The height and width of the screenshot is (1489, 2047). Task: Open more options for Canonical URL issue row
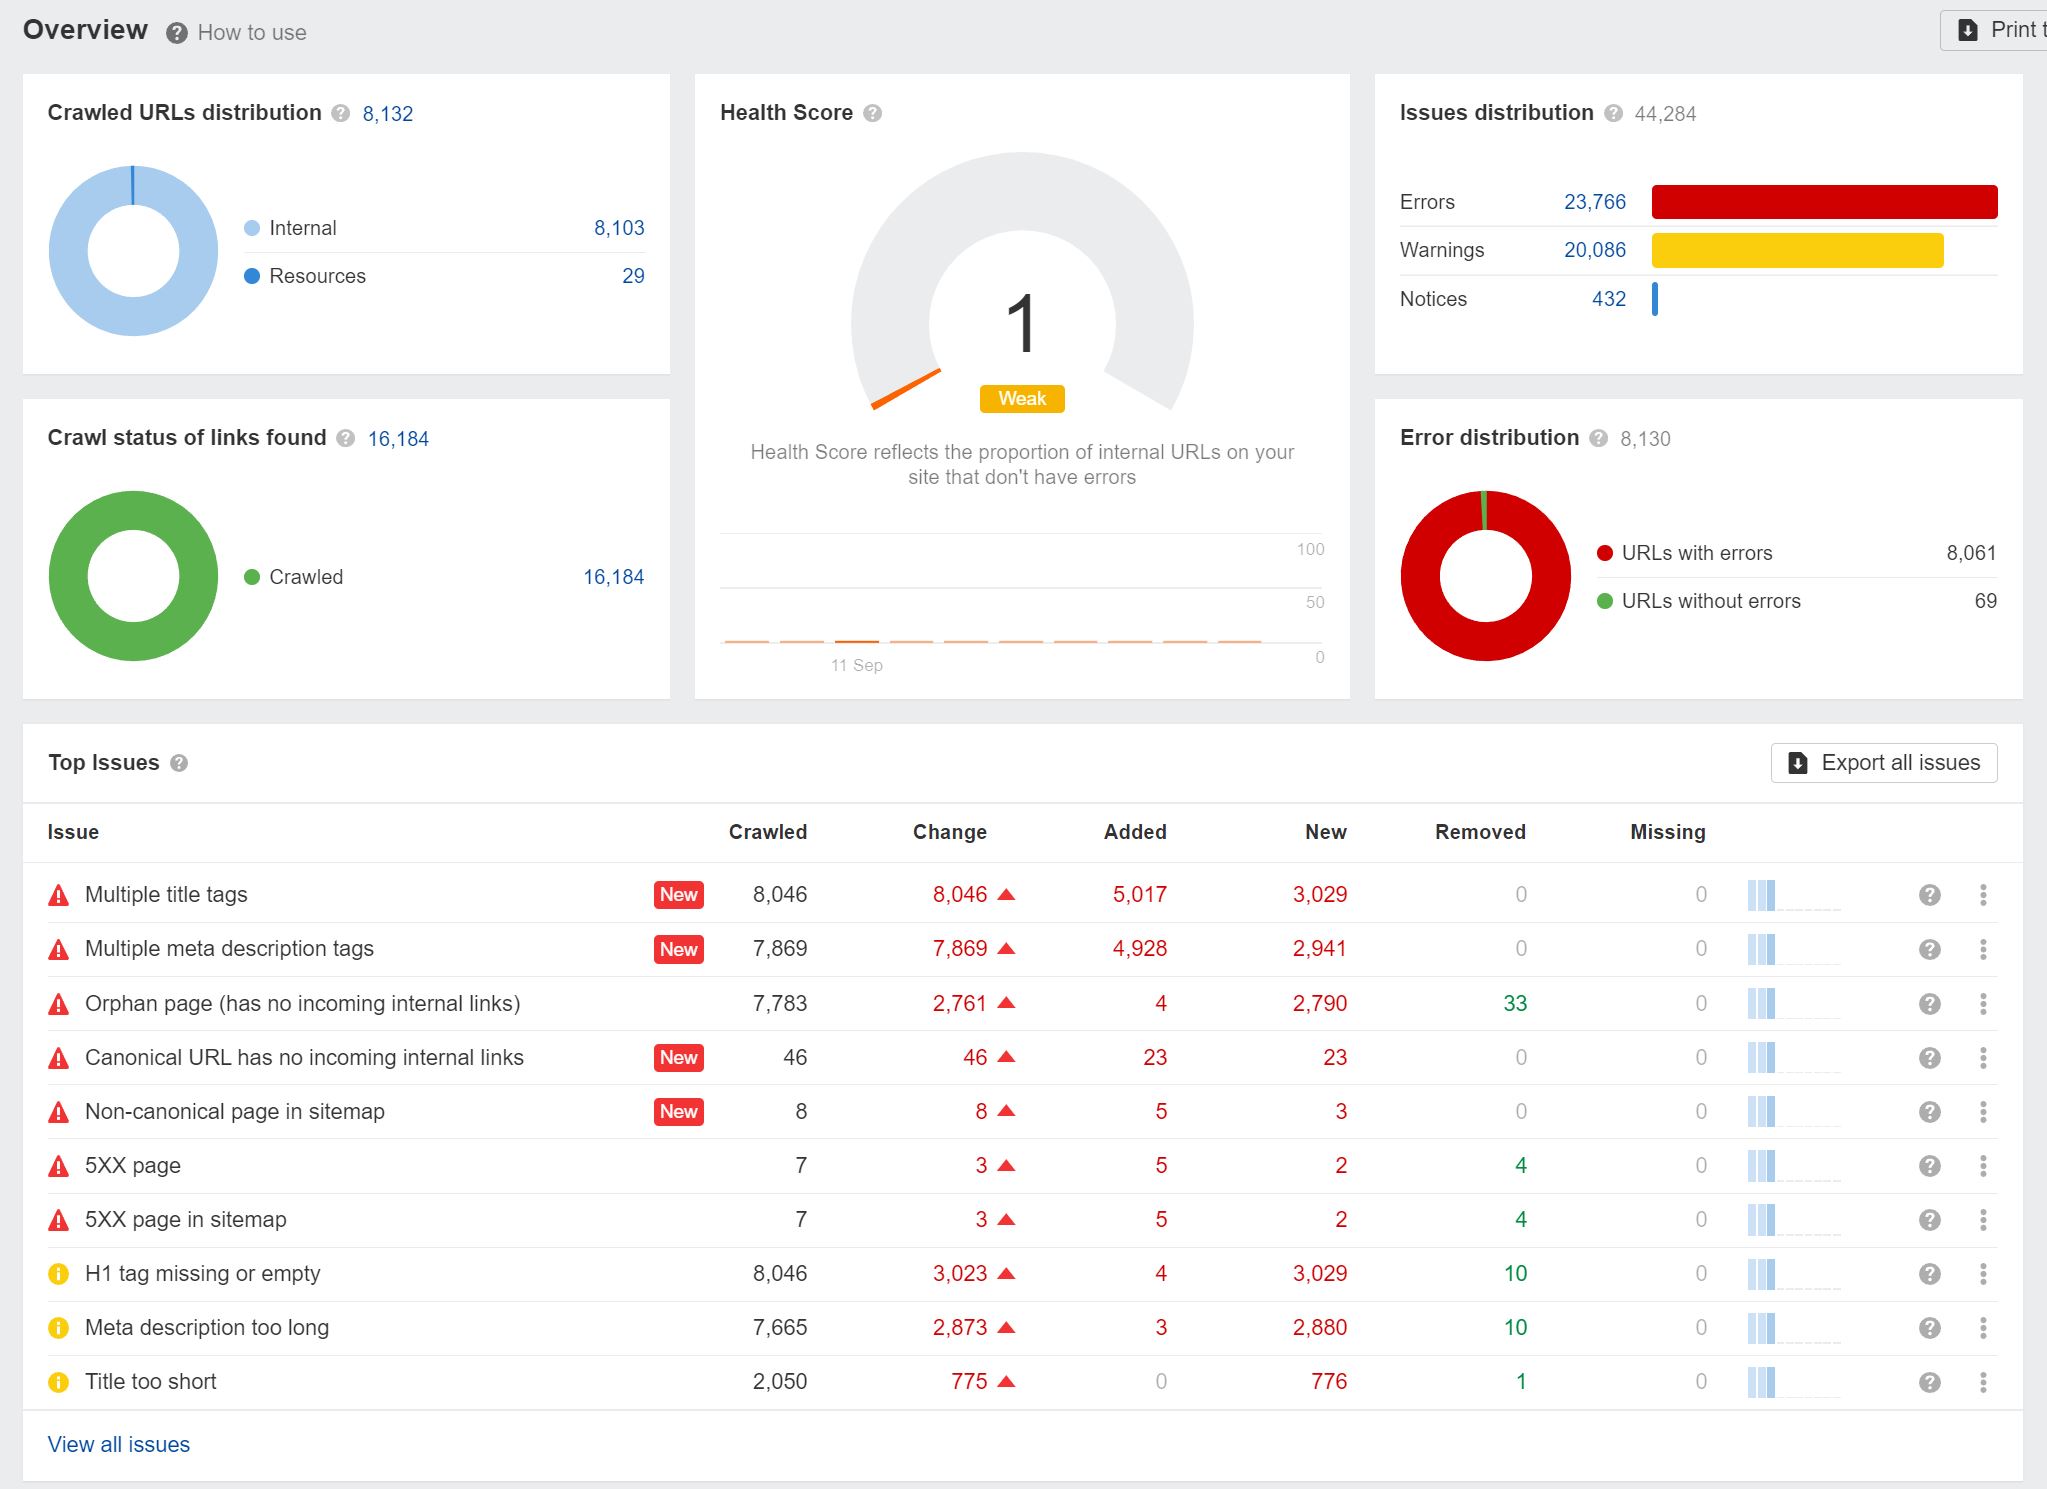click(1983, 1058)
